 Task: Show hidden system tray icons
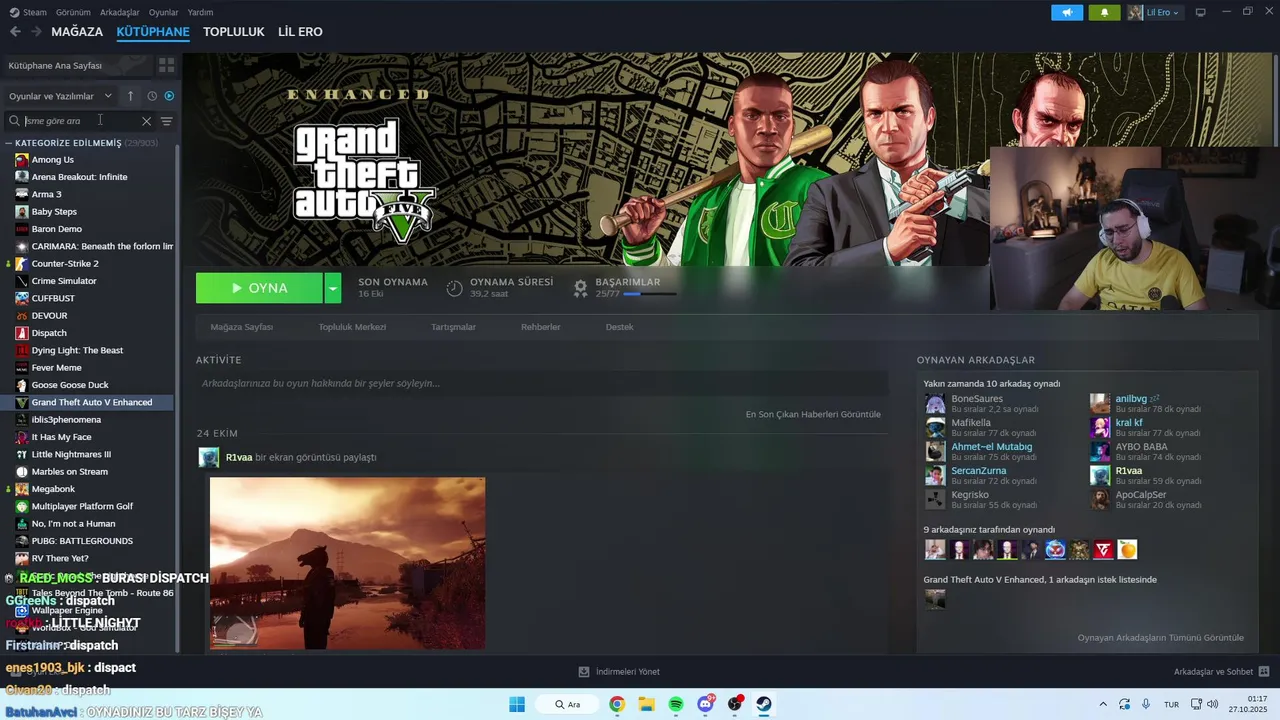click(x=1103, y=704)
